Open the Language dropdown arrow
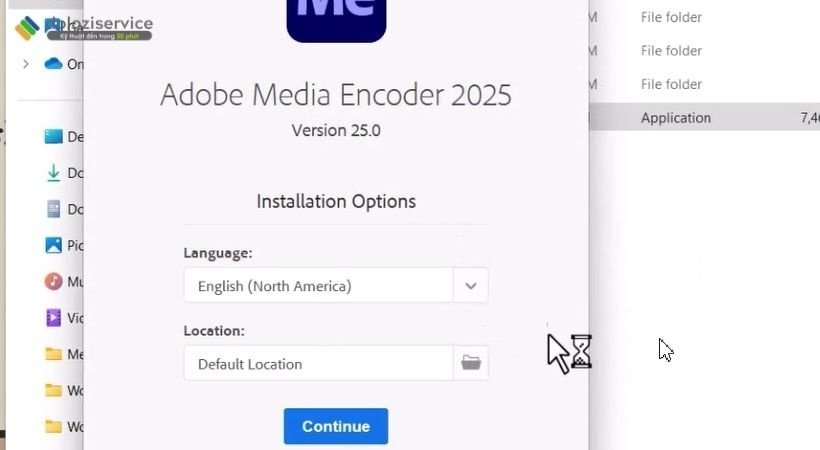This screenshot has height=450, width=820. [471, 286]
